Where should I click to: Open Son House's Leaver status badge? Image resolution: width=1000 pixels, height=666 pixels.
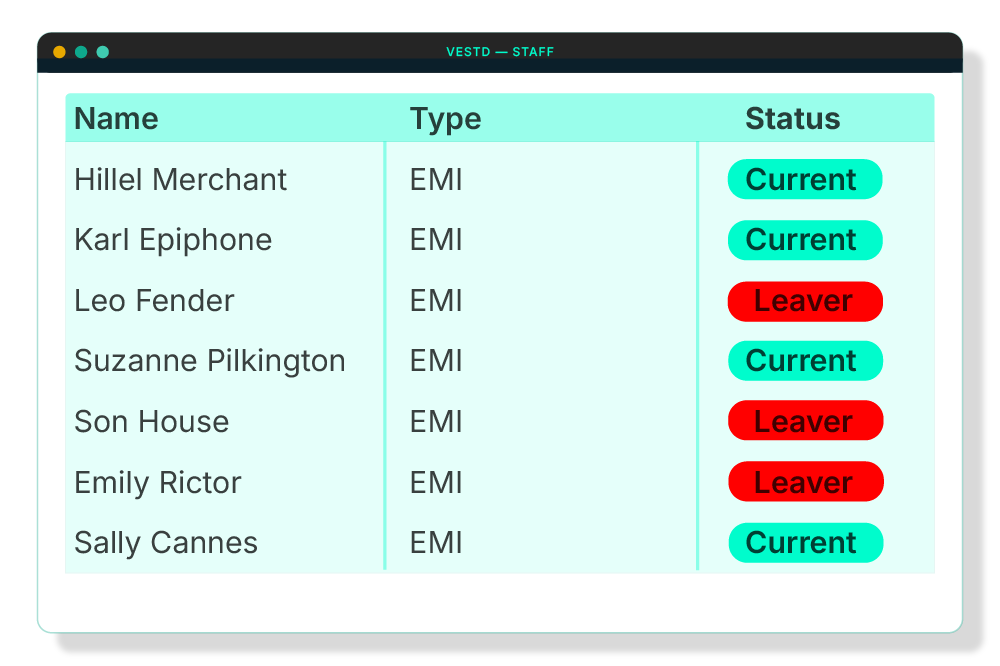tap(805, 420)
